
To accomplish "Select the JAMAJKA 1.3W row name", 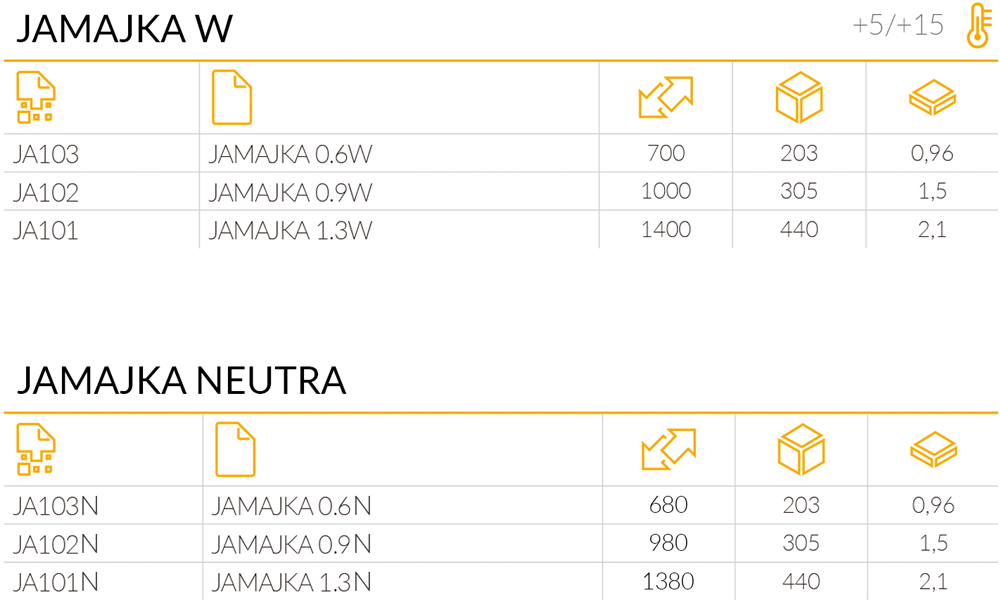I will (291, 230).
